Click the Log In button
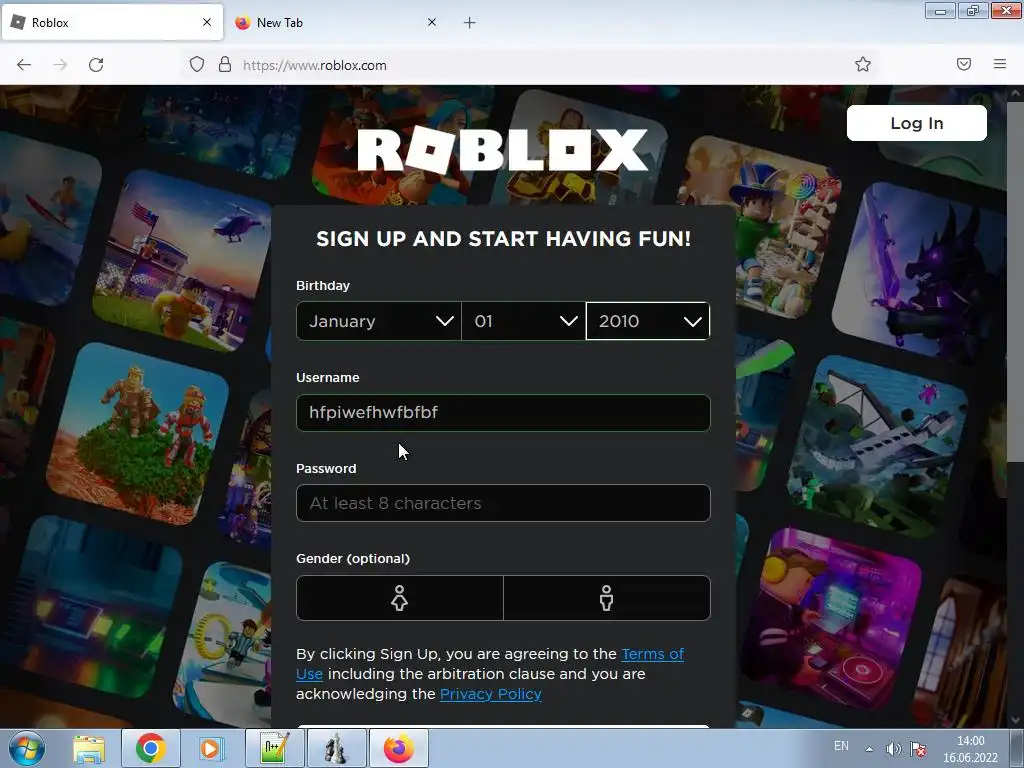This screenshot has height=768, width=1024. (x=916, y=123)
